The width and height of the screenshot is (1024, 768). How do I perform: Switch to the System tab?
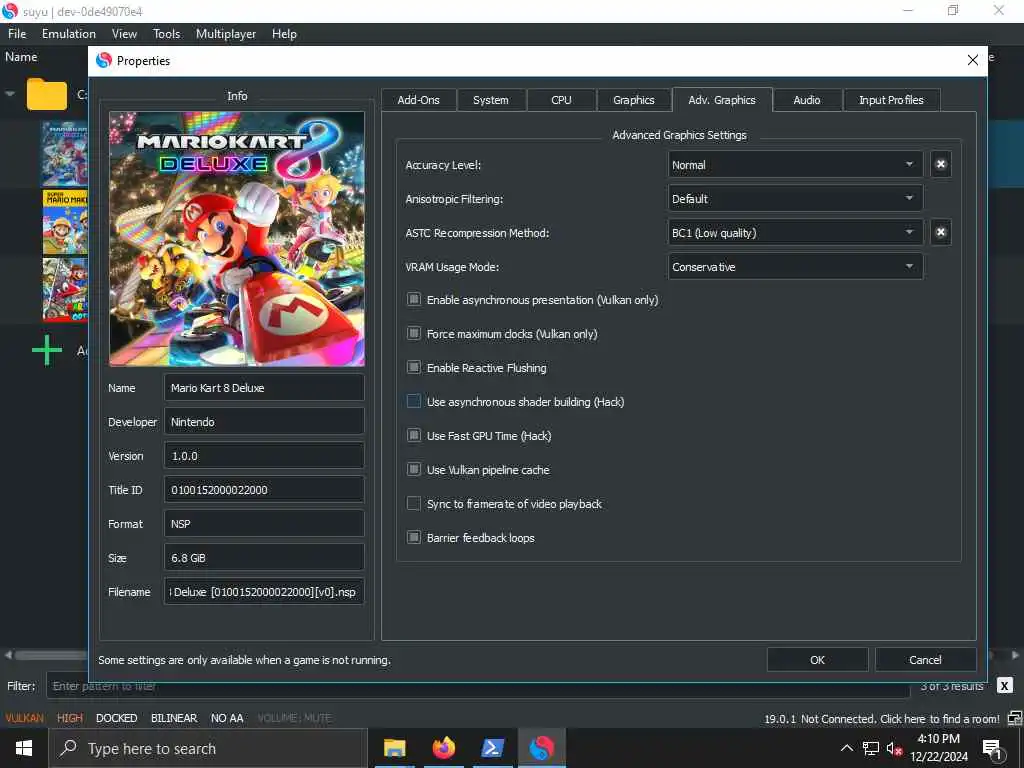[x=490, y=100]
